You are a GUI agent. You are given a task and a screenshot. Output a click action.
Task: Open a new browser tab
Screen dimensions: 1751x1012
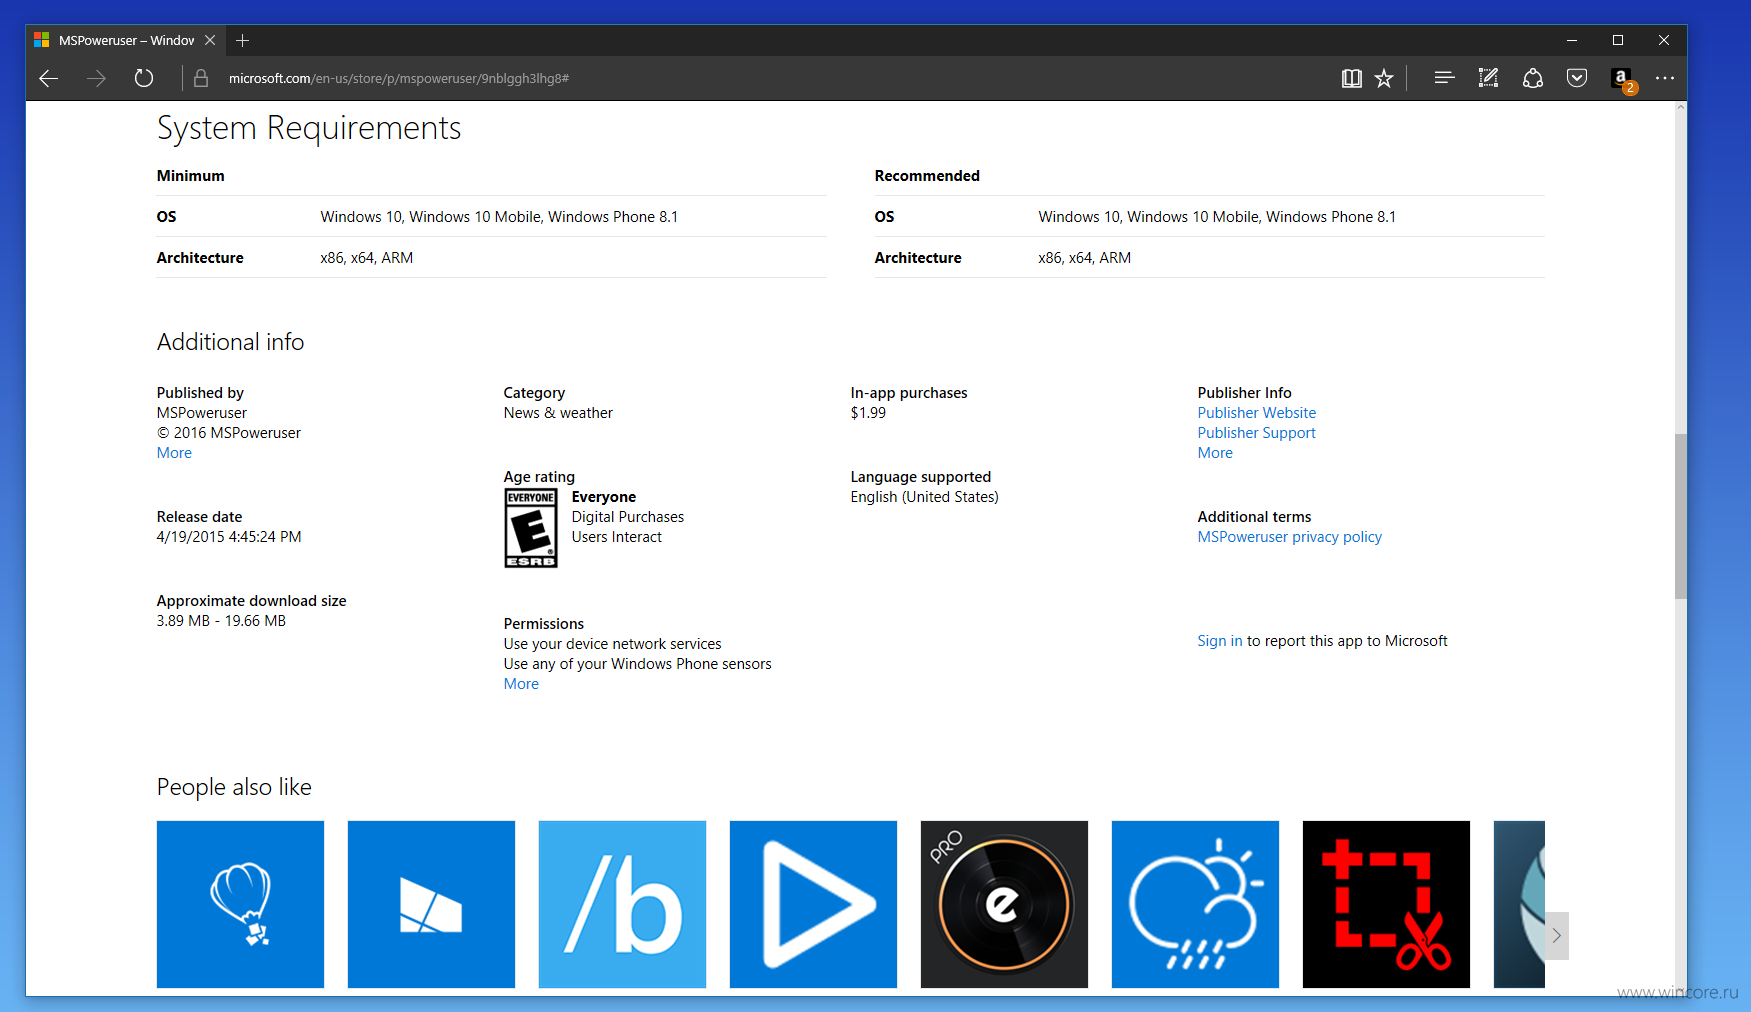(x=242, y=40)
